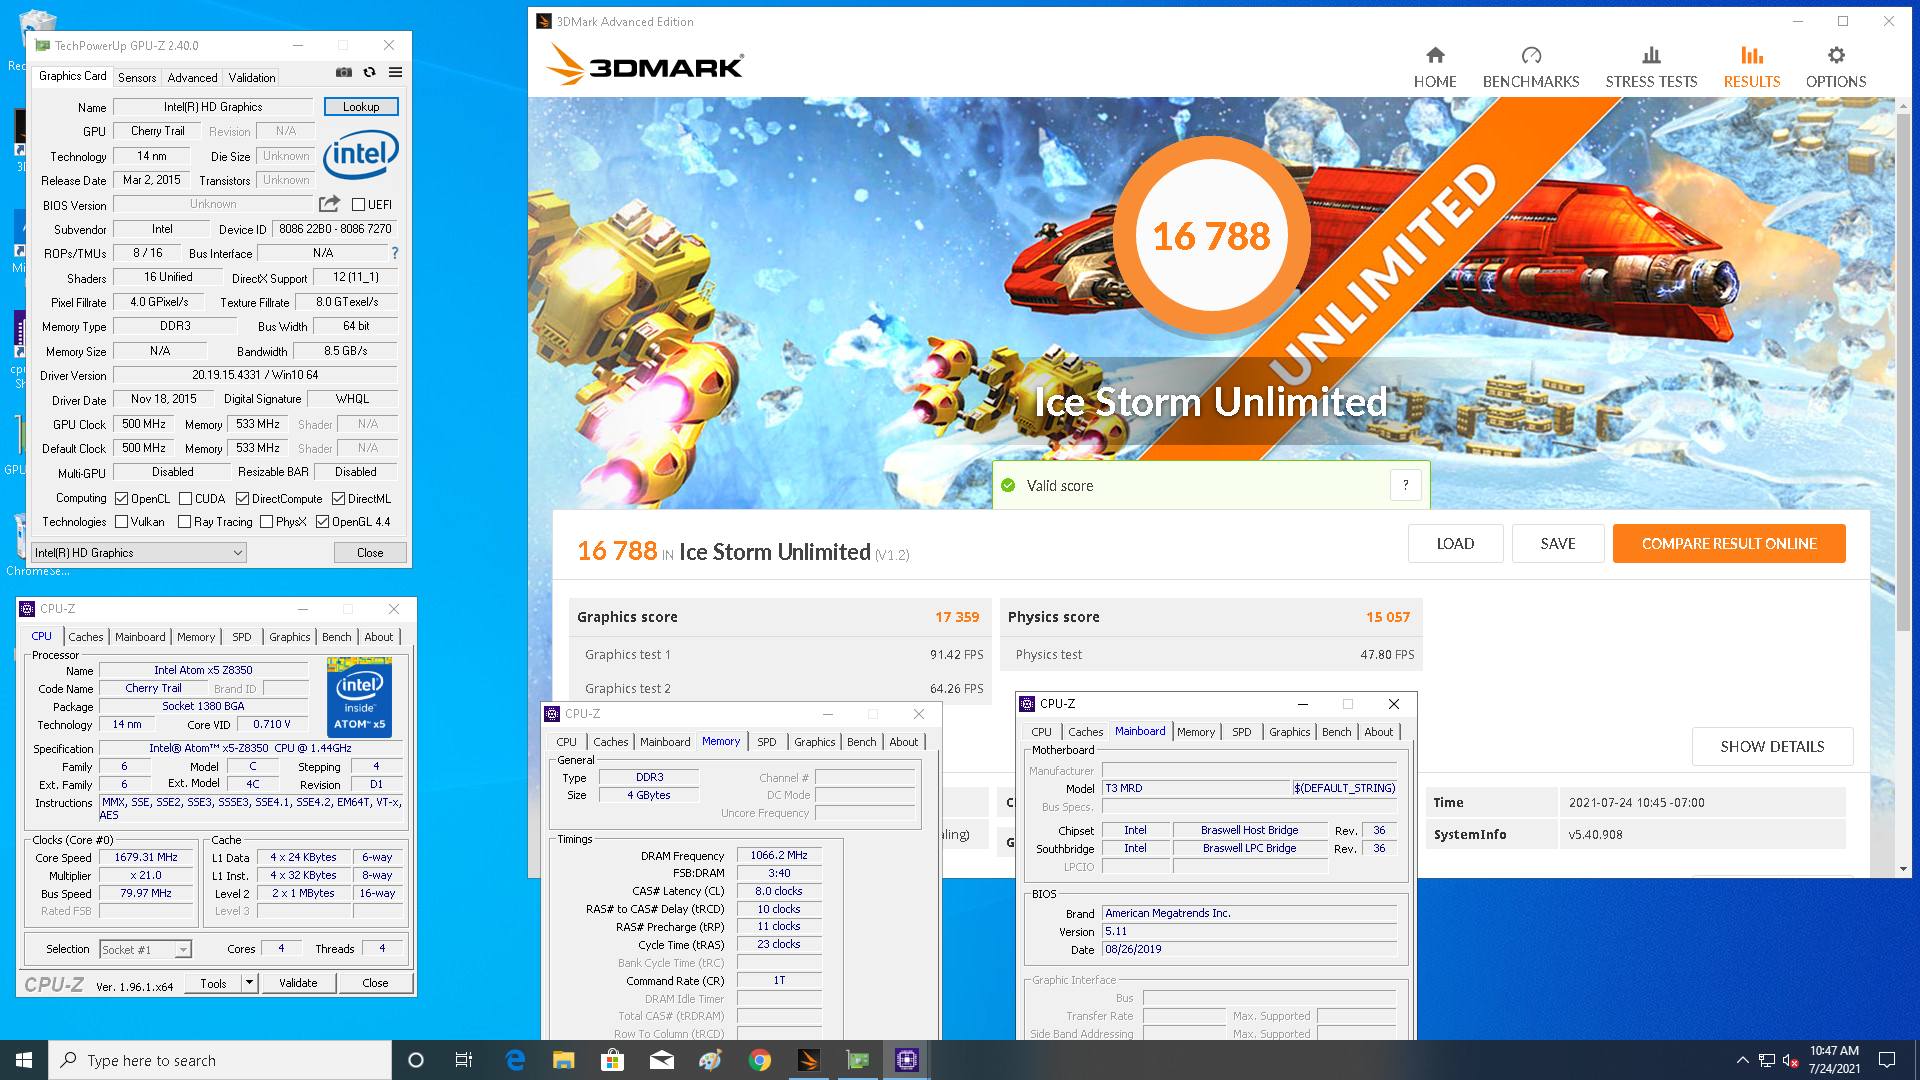Viewport: 1920px width, 1080px height.
Task: Open the SPD tab in CPU-Z memory window
Action: click(x=767, y=742)
